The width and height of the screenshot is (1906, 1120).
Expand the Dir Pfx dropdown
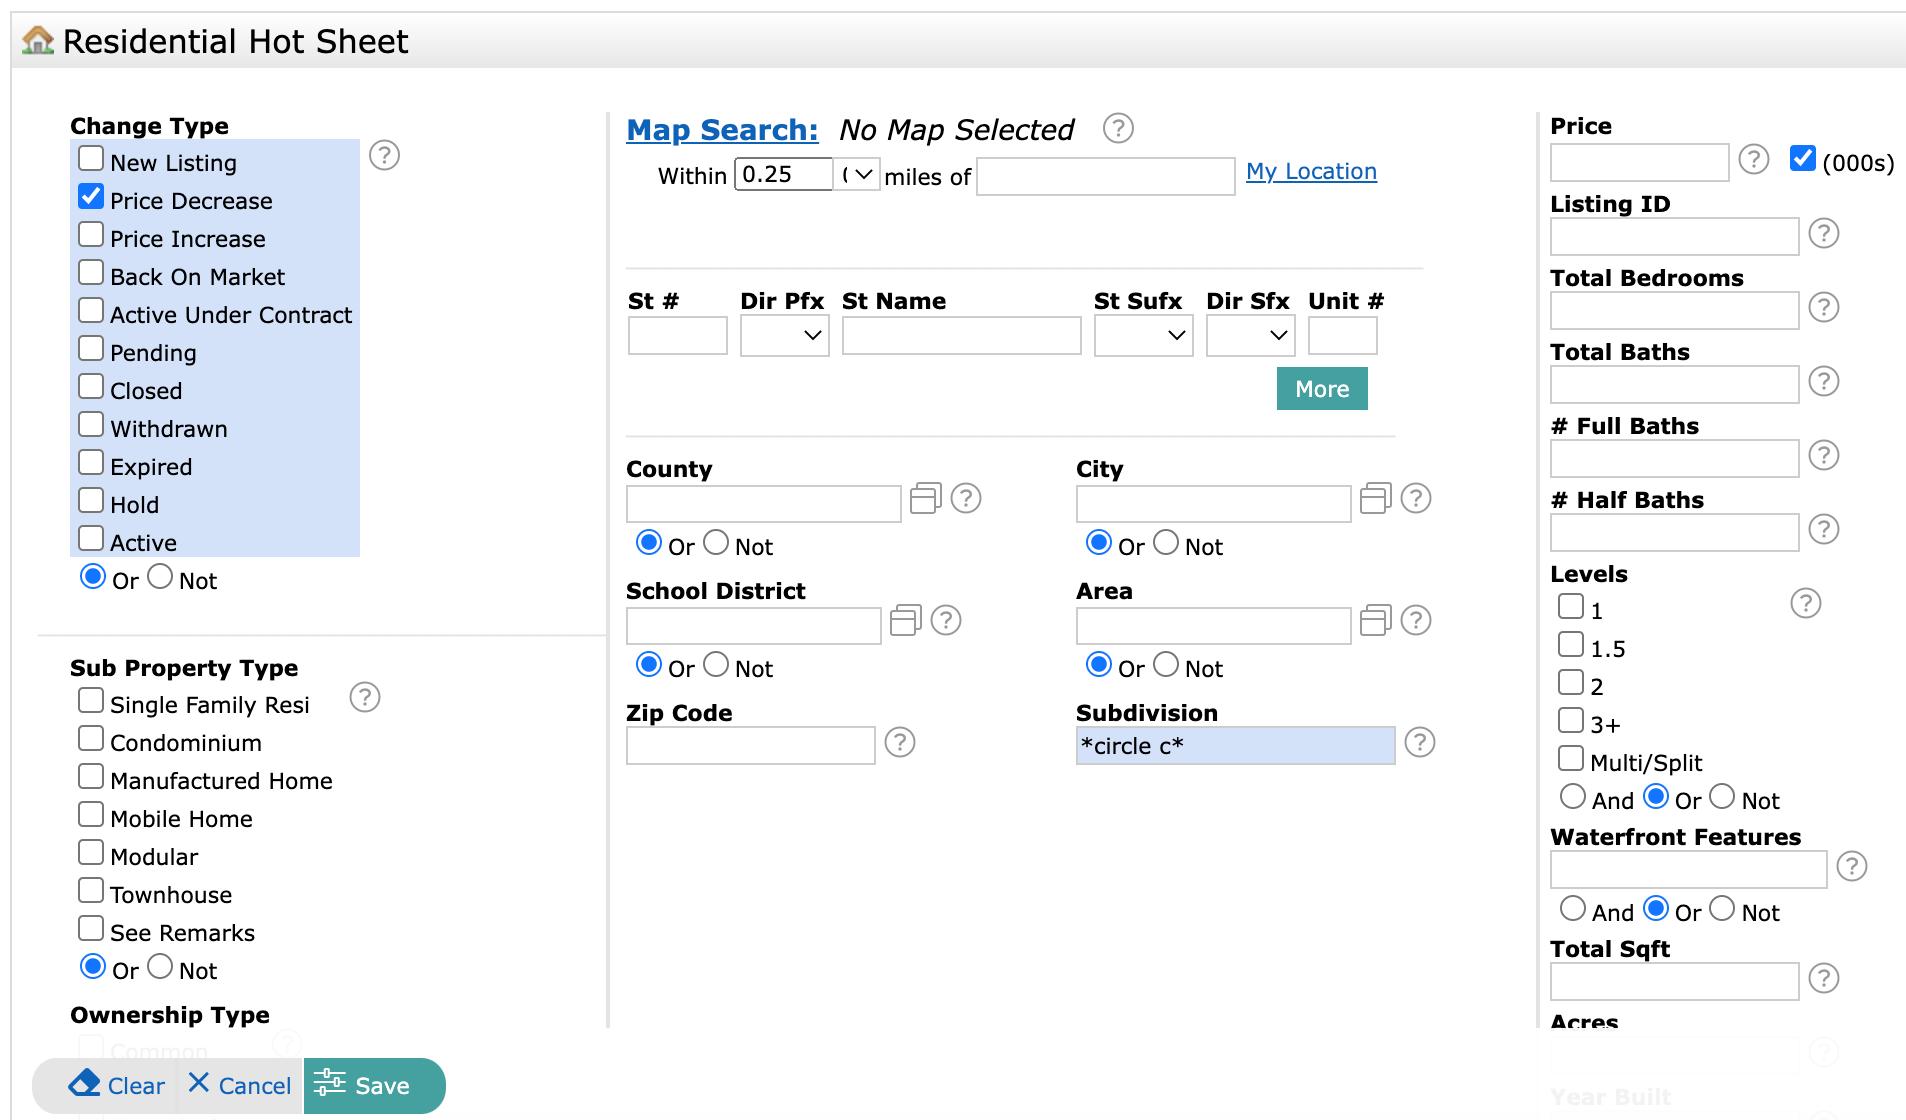784,336
